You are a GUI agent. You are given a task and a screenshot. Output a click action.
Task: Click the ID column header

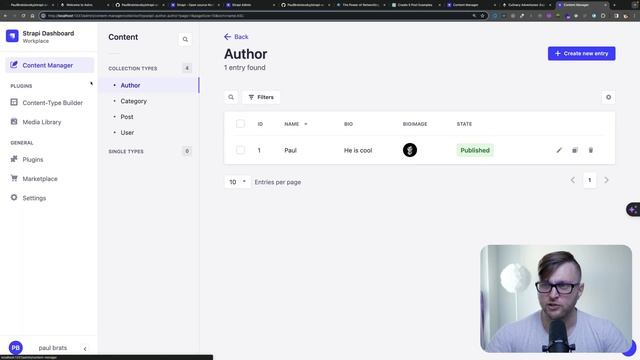click(x=260, y=124)
